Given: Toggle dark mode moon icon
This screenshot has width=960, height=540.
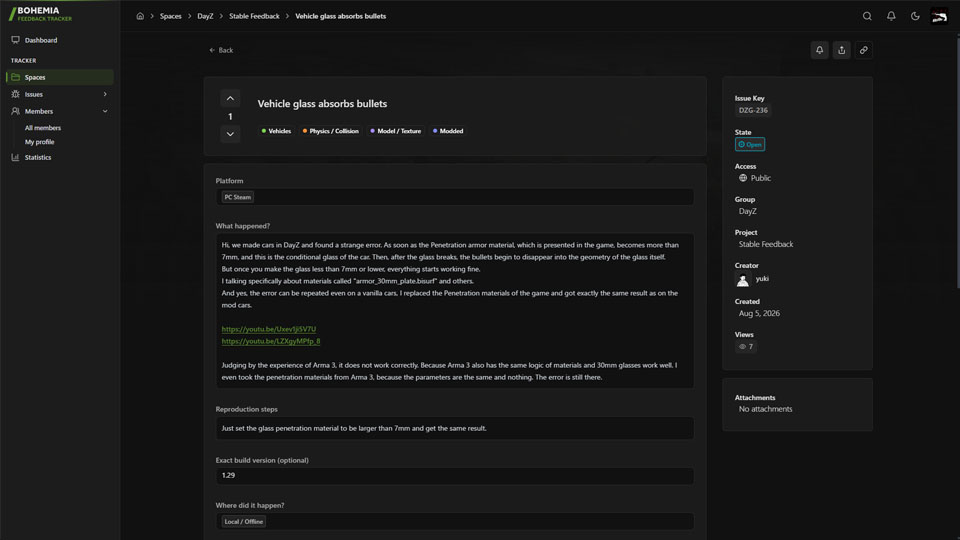Looking at the screenshot, I should pyautogui.click(x=915, y=16).
